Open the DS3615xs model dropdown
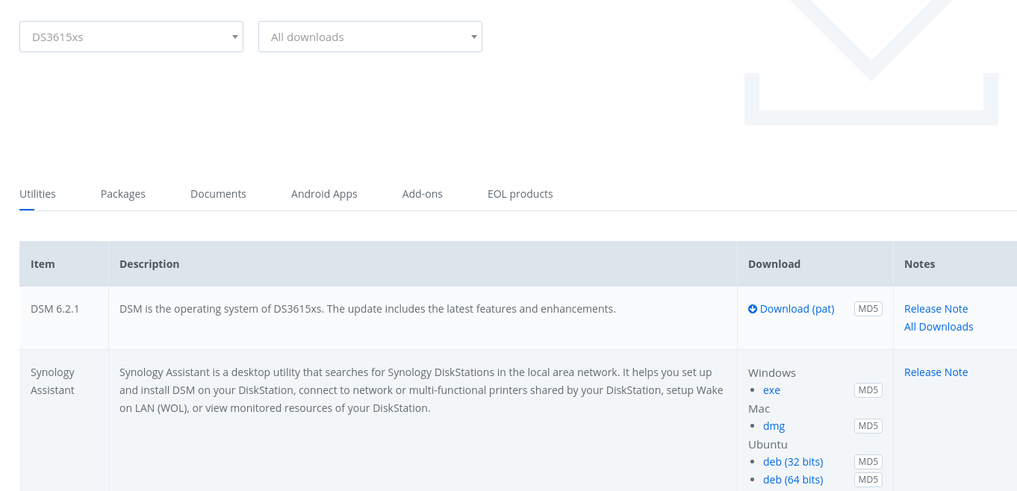 tap(131, 37)
